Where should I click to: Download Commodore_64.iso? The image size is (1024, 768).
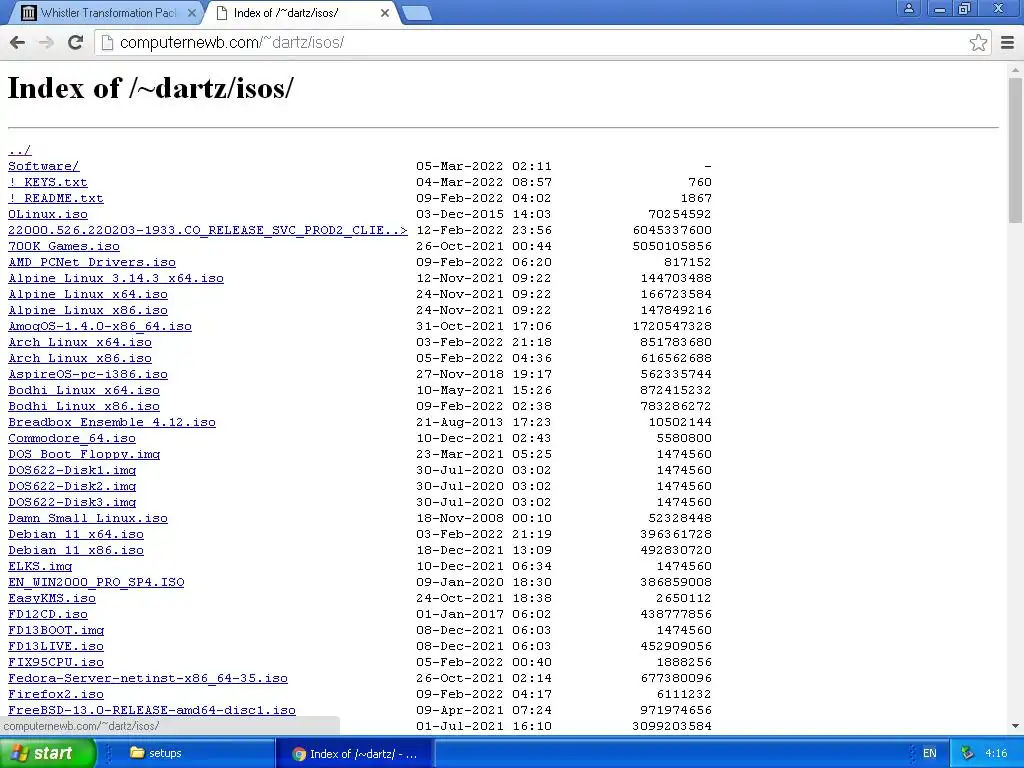point(72,438)
